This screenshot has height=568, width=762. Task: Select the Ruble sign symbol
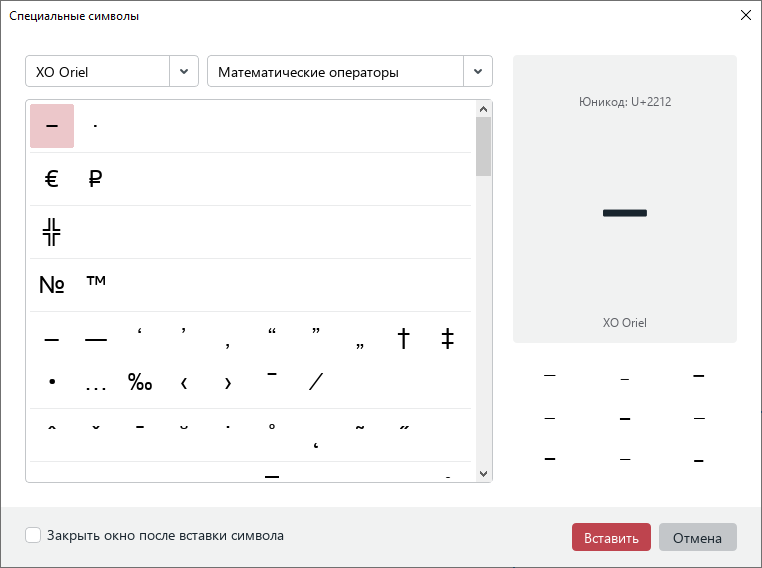click(96, 179)
